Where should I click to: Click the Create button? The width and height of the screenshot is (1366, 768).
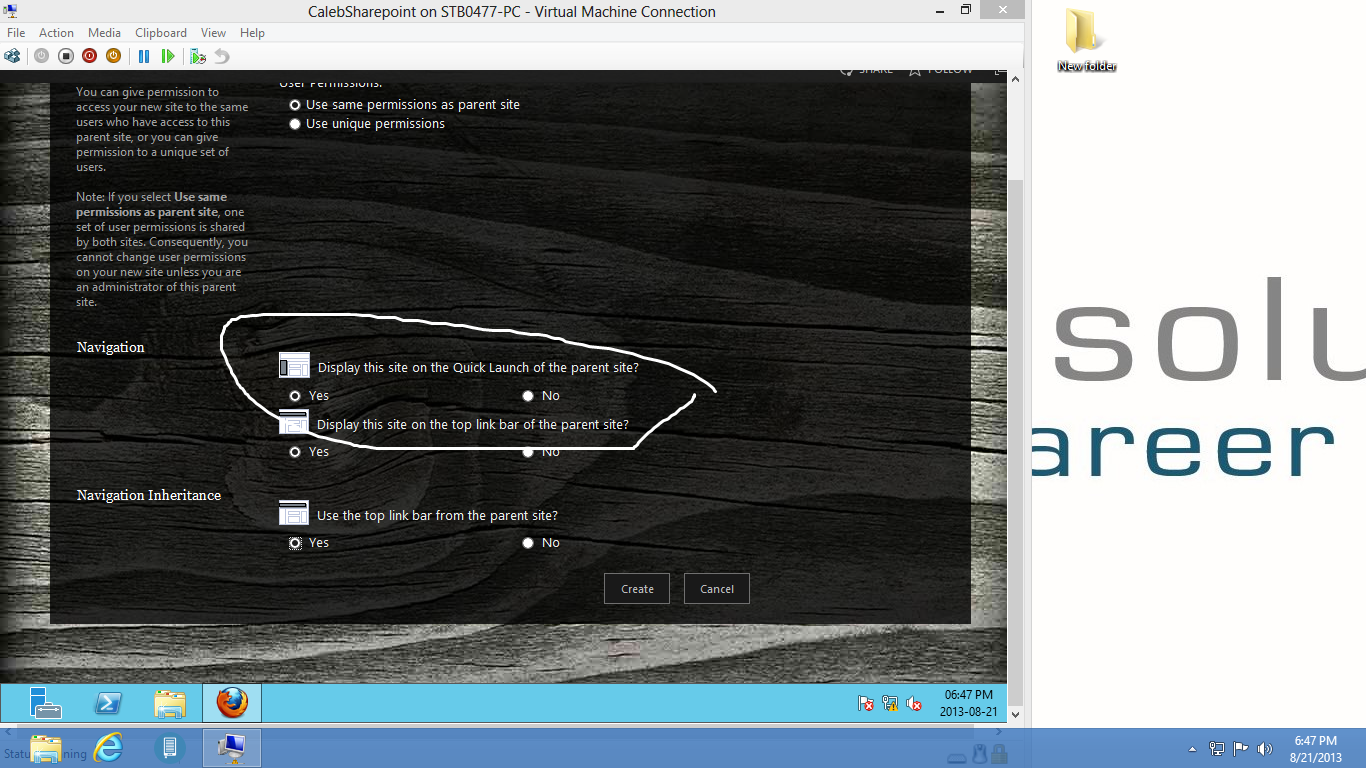(637, 589)
